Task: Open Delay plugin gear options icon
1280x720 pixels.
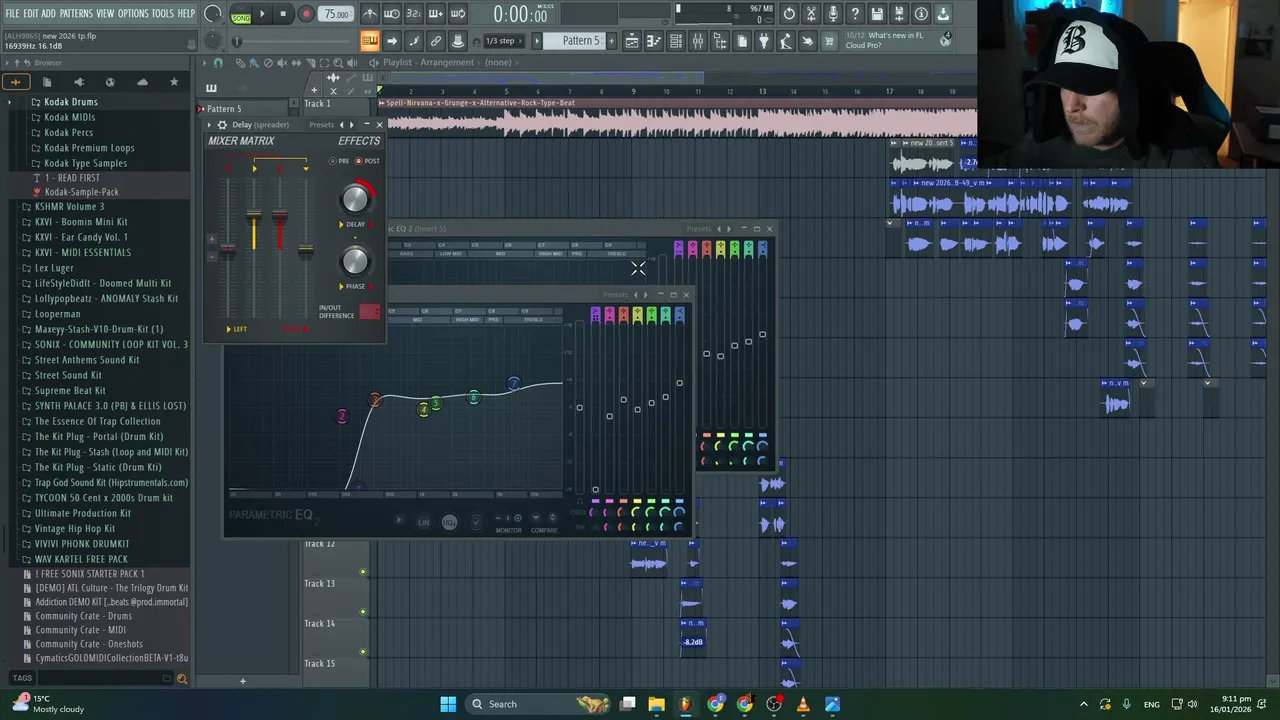Action: tap(222, 125)
